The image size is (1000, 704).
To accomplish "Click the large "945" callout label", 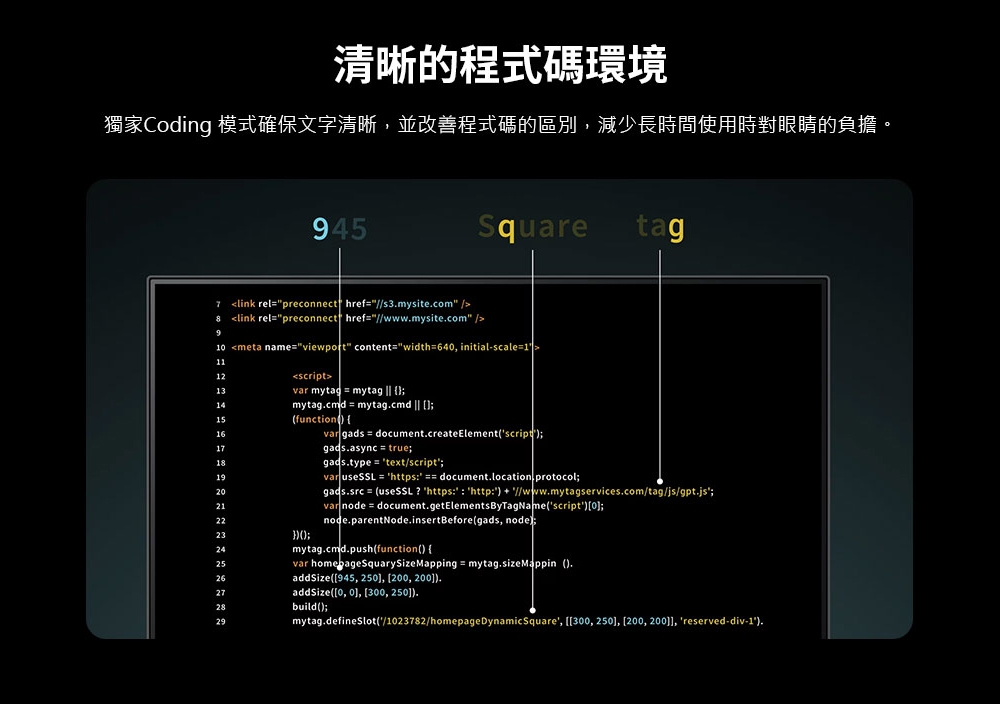I will click(x=340, y=230).
